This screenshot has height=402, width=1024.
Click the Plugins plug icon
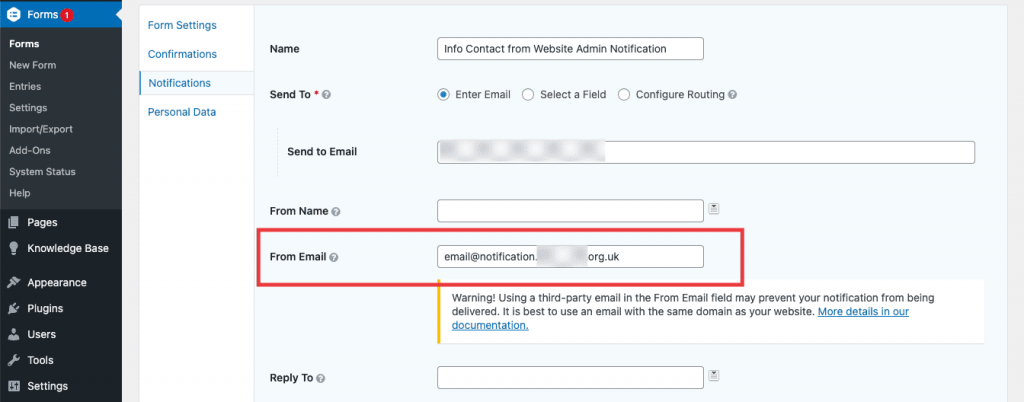click(x=13, y=309)
